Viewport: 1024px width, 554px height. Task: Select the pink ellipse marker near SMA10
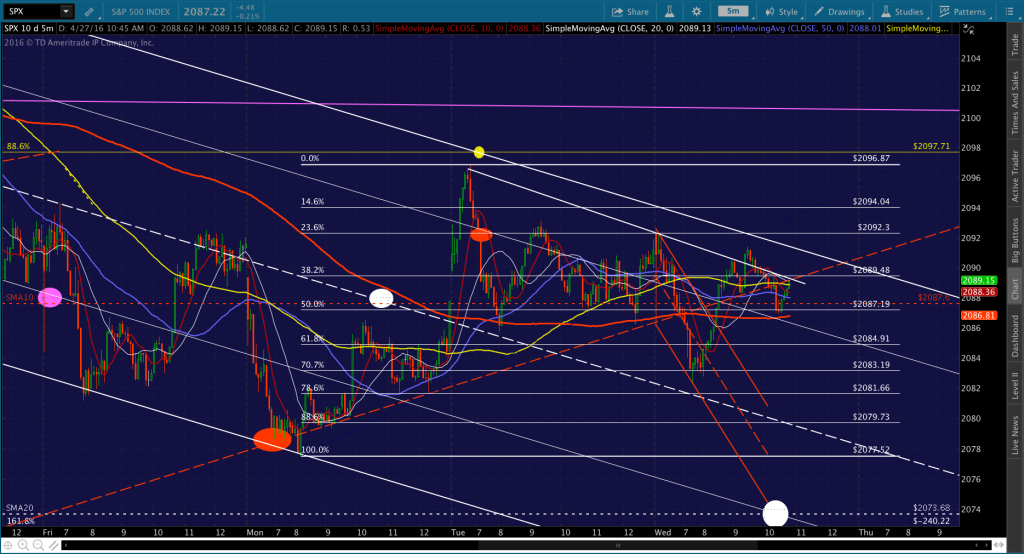click(x=50, y=297)
